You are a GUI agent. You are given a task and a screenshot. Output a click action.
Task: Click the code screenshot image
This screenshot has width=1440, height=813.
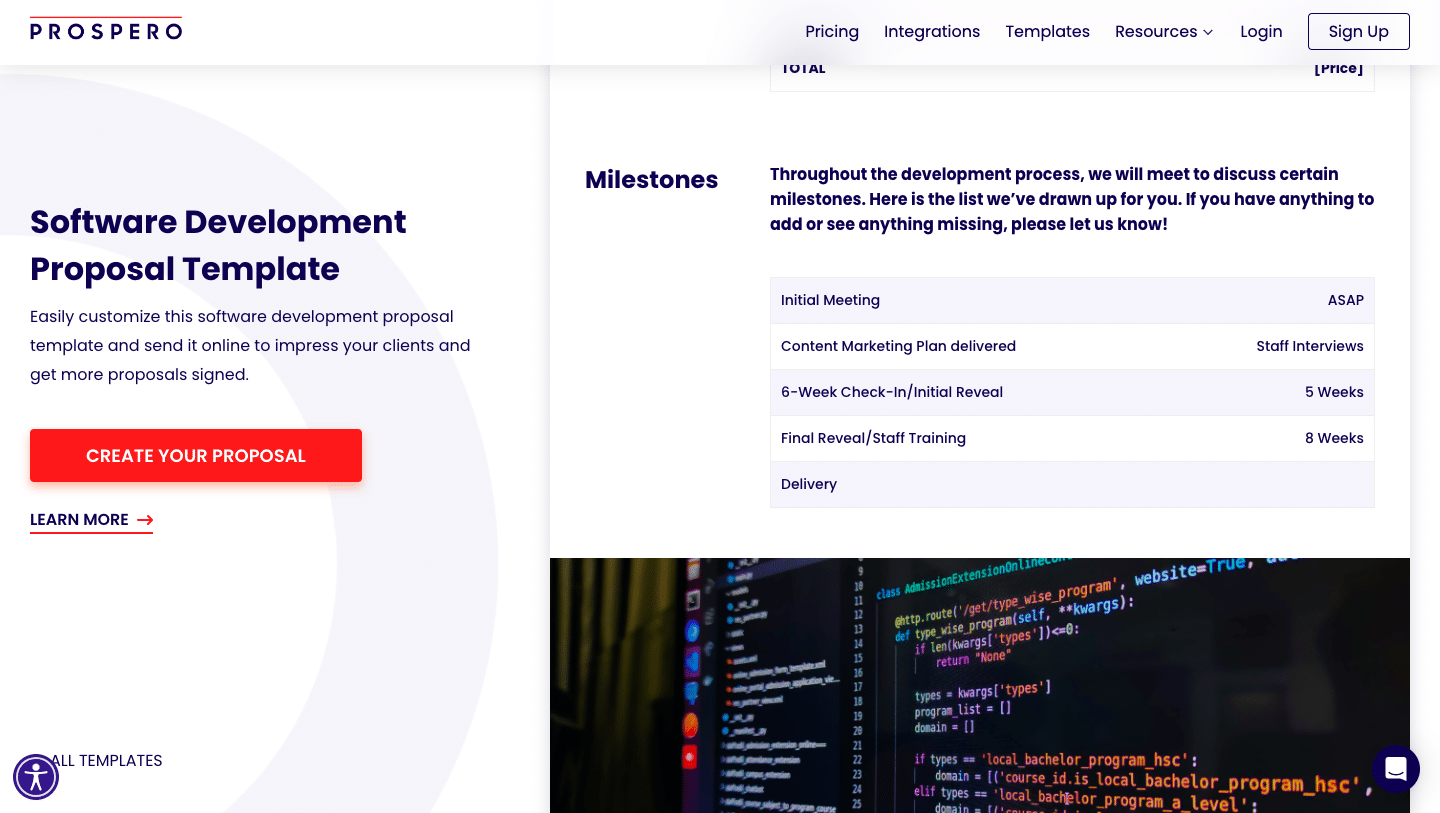click(x=979, y=685)
